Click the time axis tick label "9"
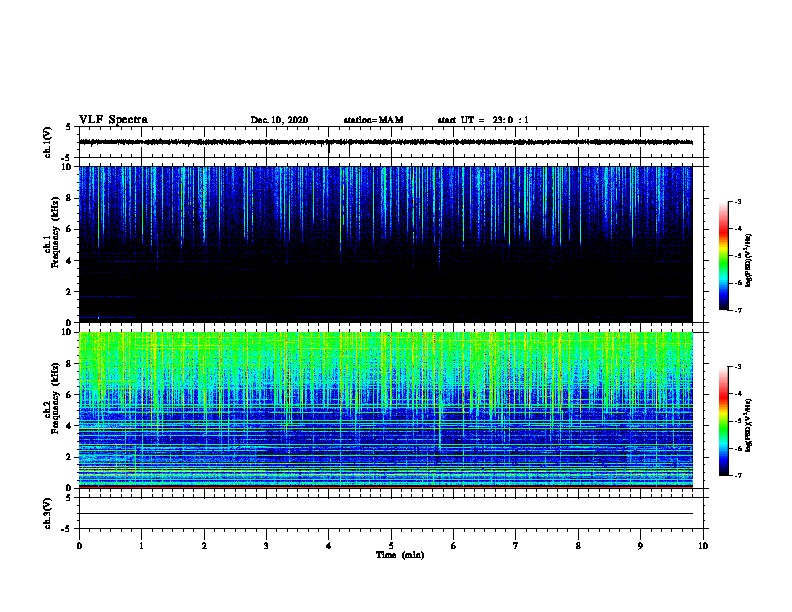This screenshot has width=792, height=612. coord(640,546)
